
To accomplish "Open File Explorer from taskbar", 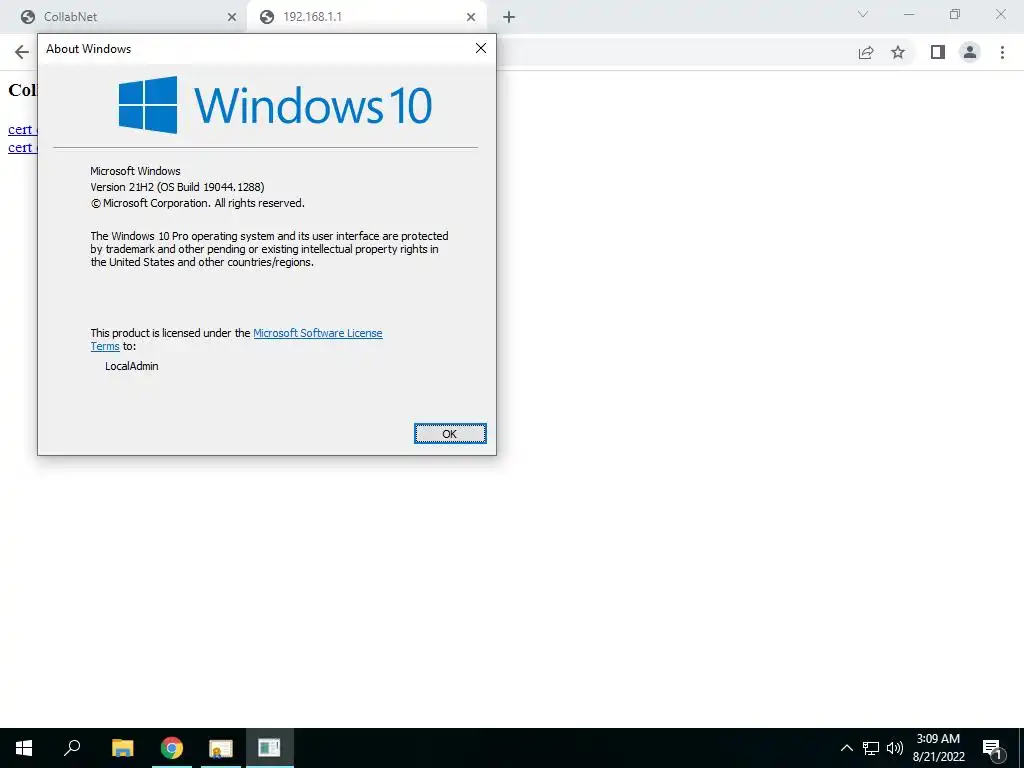I will 122,748.
